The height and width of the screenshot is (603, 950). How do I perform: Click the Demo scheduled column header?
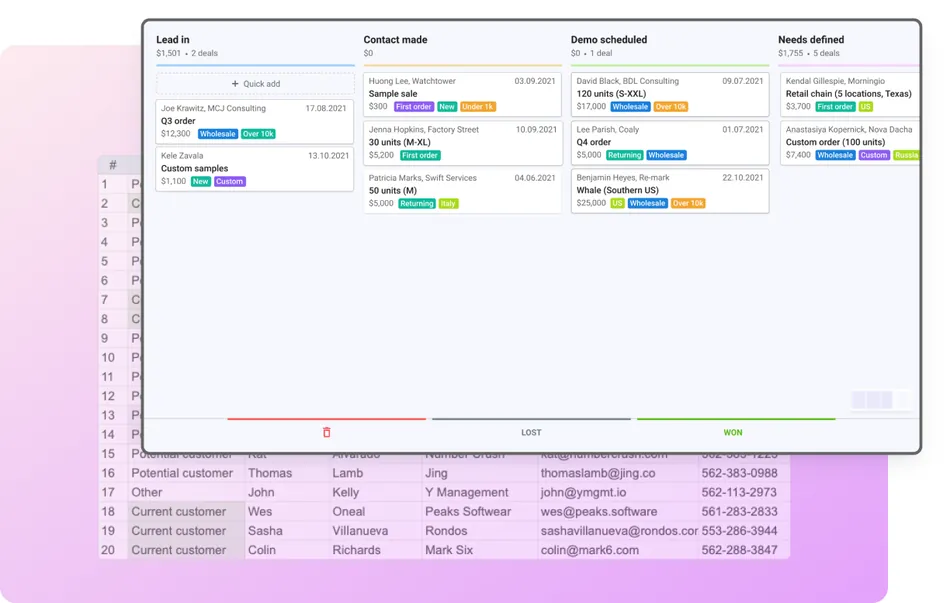pyautogui.click(x=609, y=40)
